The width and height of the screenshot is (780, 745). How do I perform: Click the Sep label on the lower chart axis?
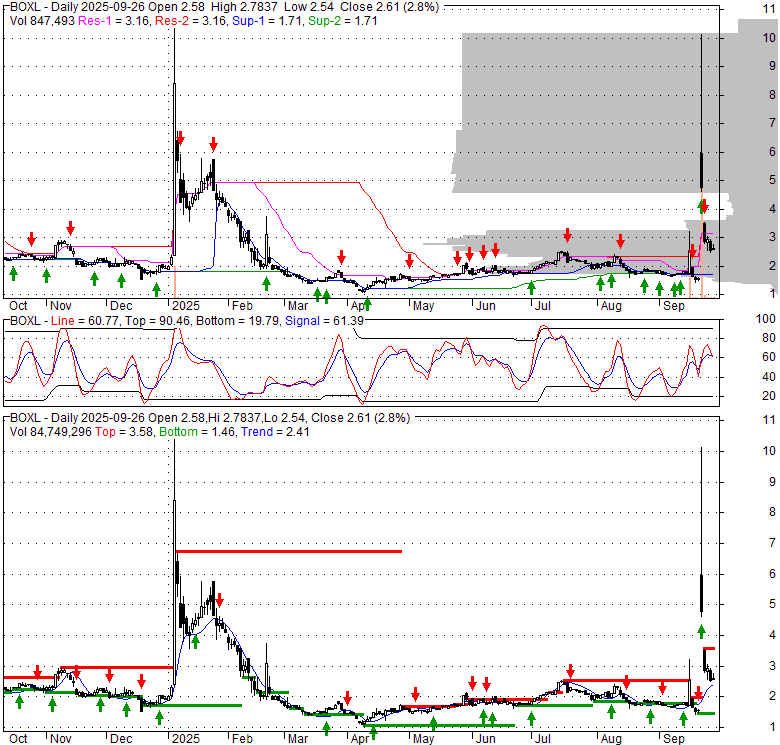(674, 739)
